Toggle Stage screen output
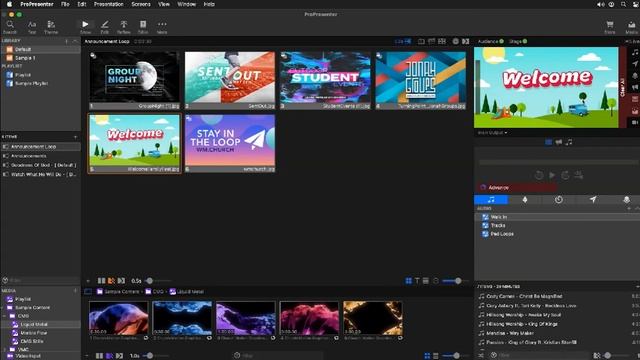640x360 pixels. tap(518, 41)
